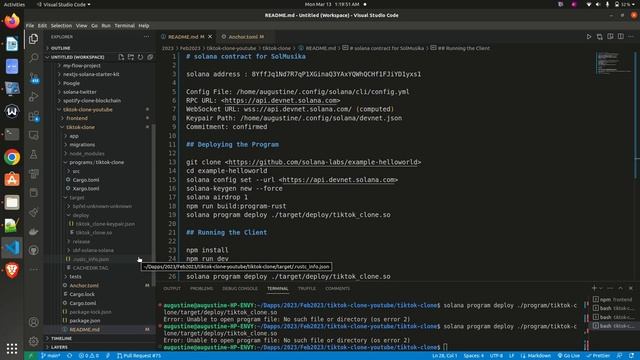Close the README.md editor tab
The image size is (640, 360).
click(210, 37)
